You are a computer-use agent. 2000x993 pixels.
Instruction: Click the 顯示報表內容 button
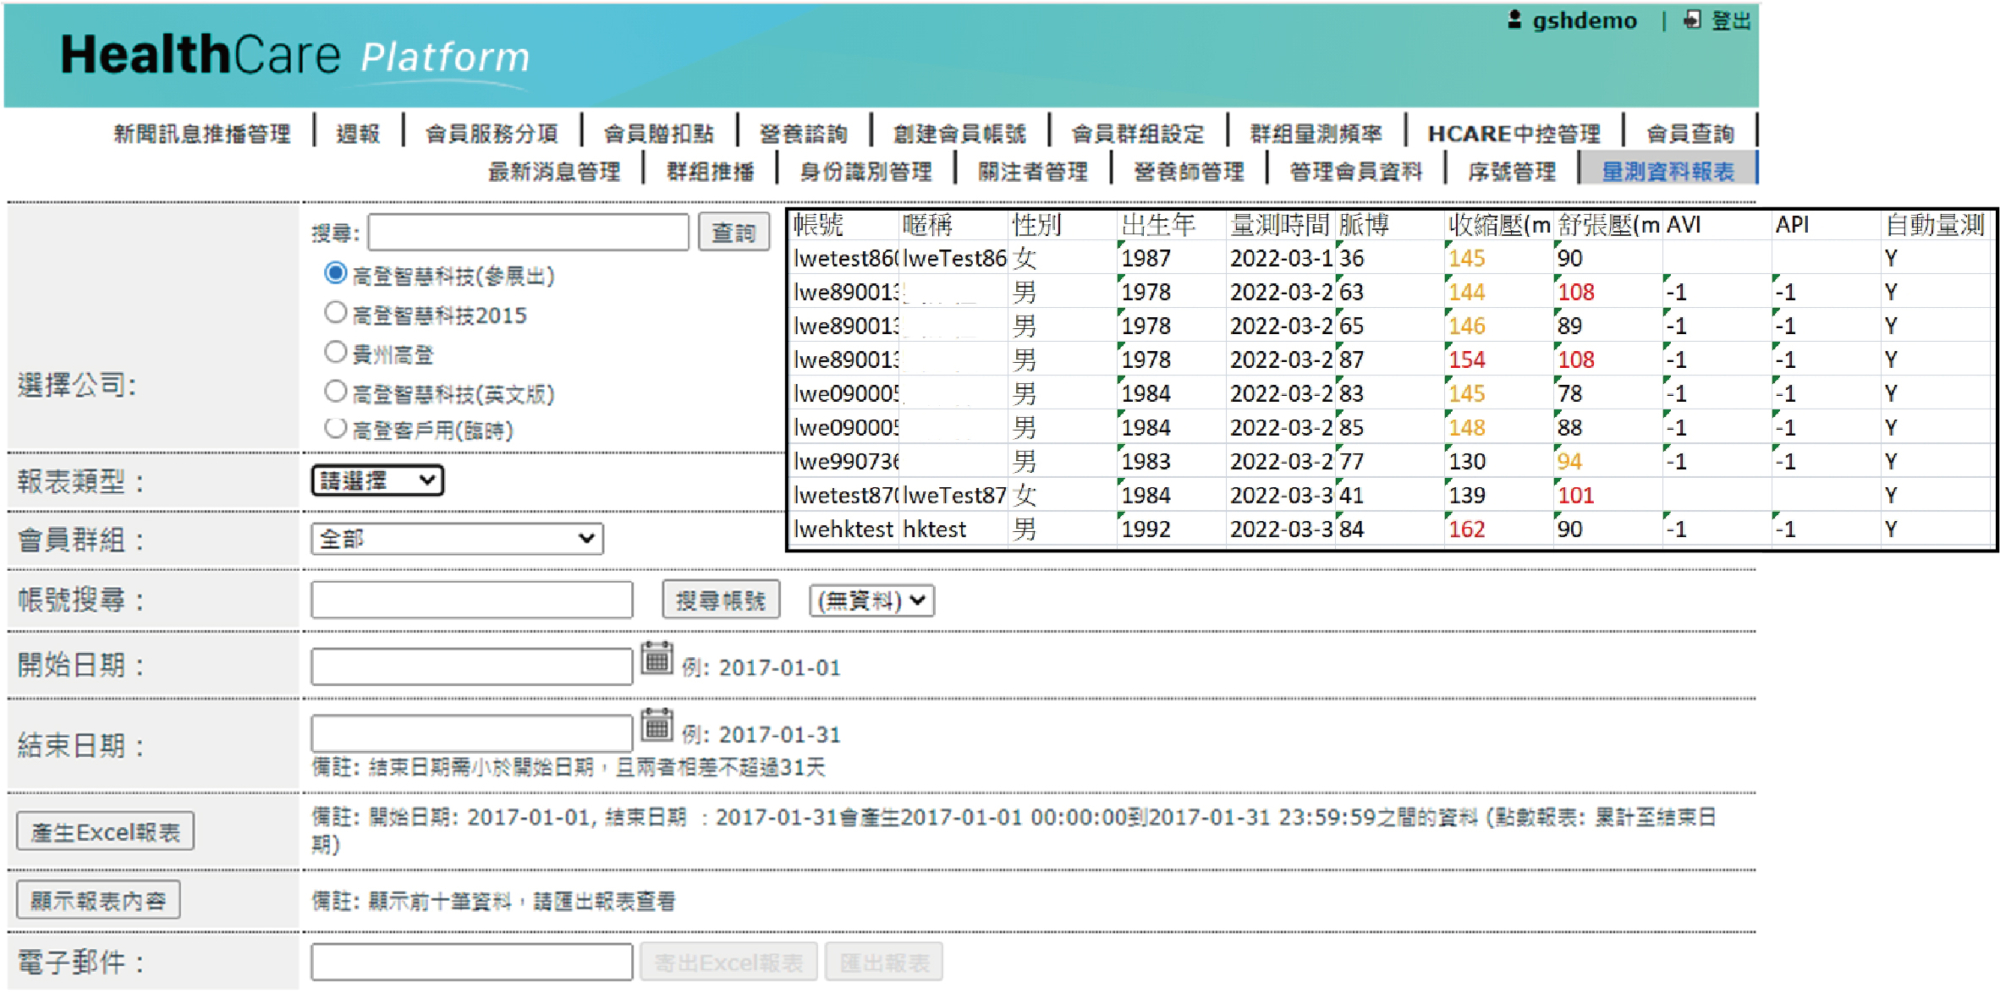(x=98, y=901)
